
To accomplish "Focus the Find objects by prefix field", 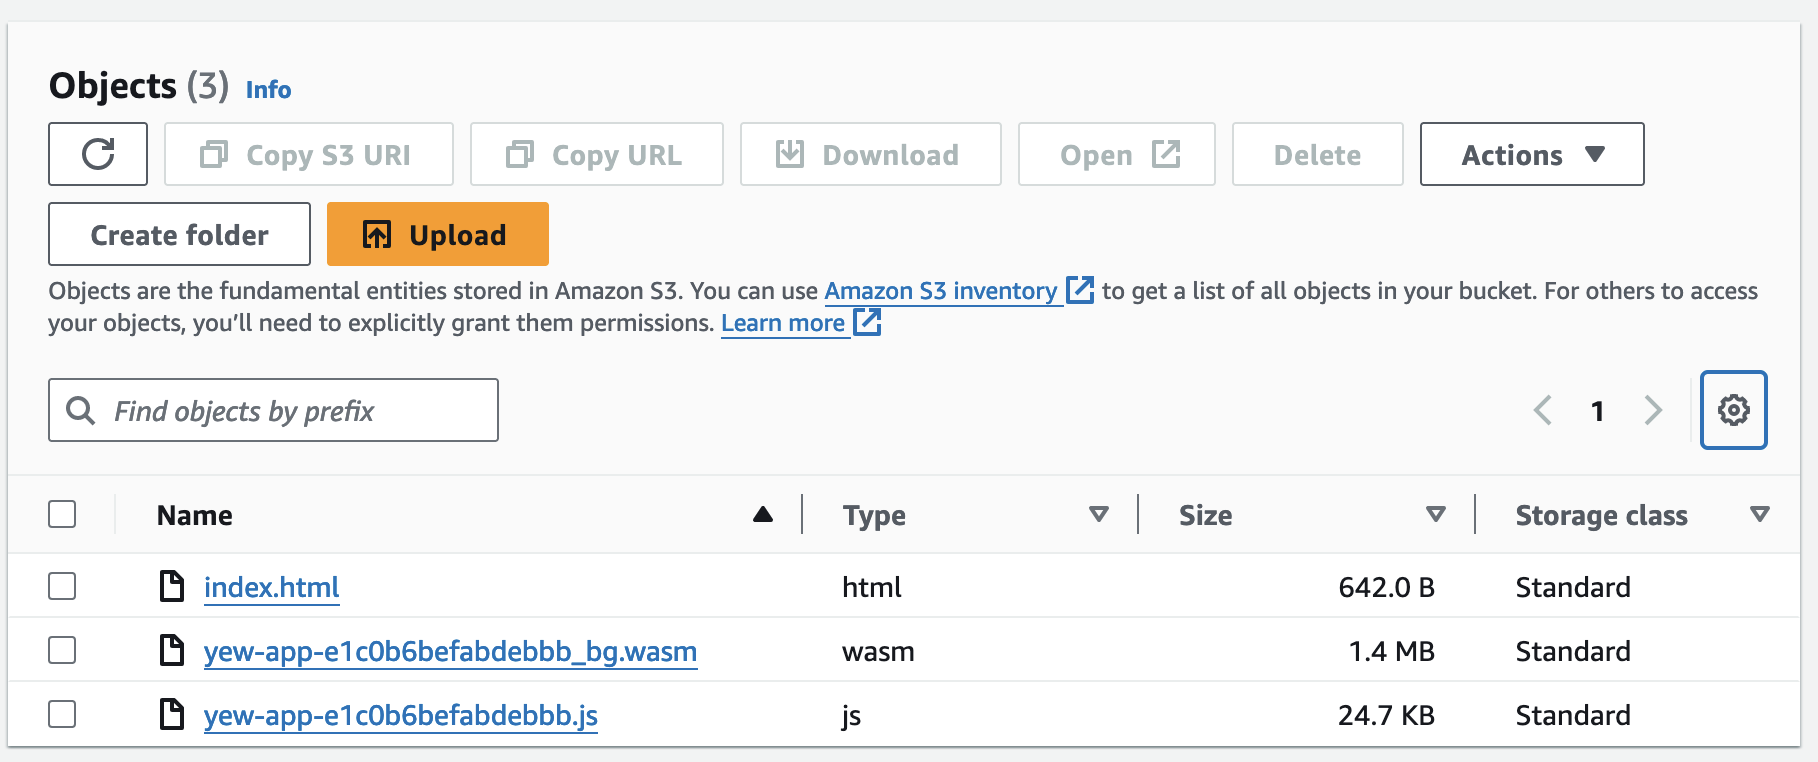I will coord(290,410).
